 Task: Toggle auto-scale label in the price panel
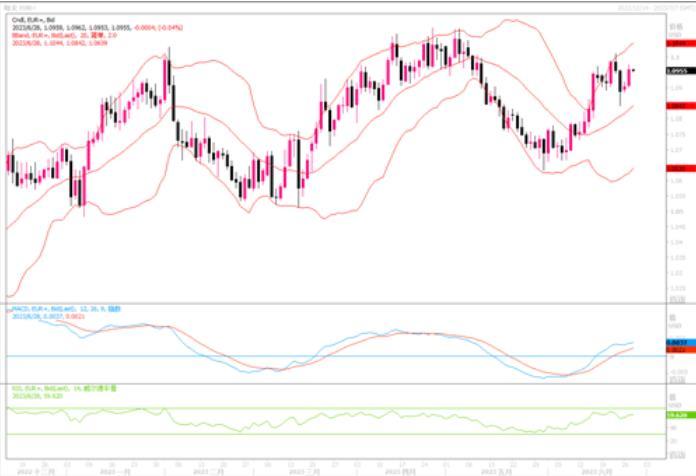pos(677,298)
